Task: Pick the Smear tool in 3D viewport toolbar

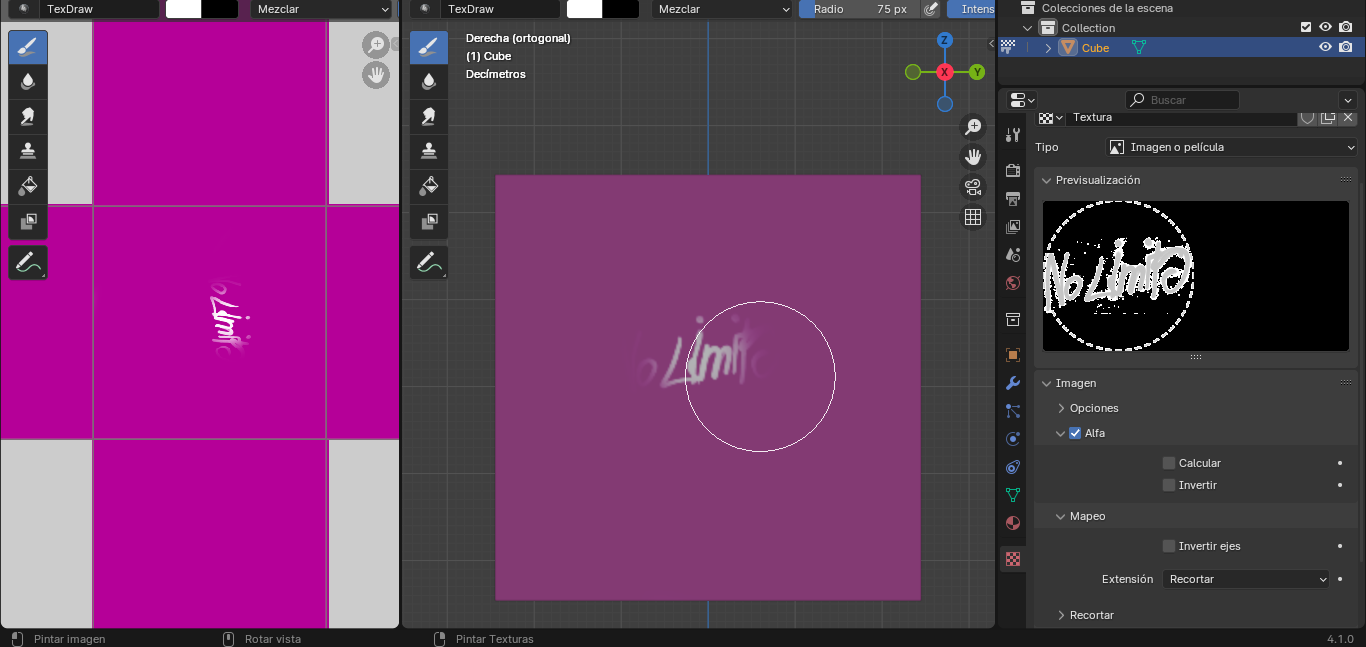Action: click(x=429, y=116)
